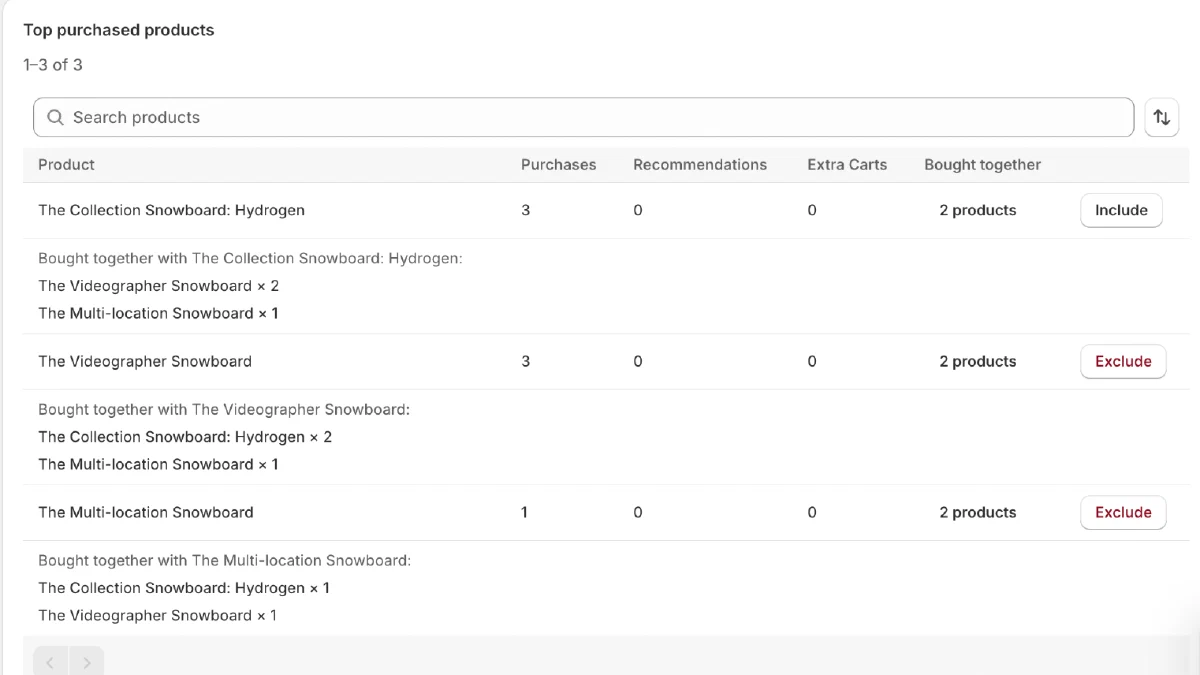Go to previous page arrow
This screenshot has height=675, width=1200.
tap(51, 662)
